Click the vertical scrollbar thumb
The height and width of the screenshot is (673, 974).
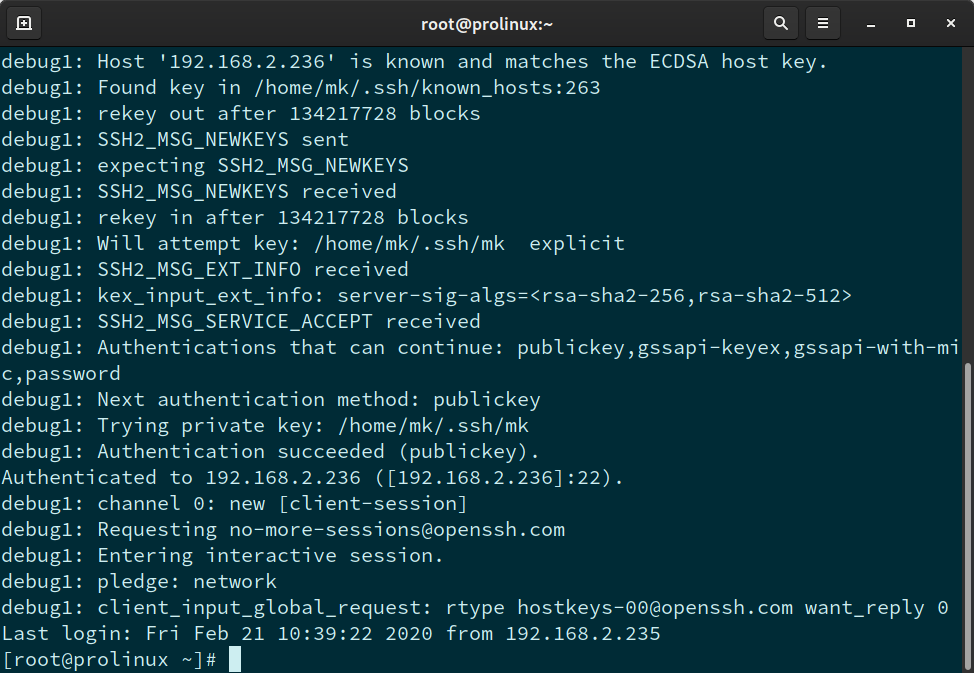[x=967, y=515]
